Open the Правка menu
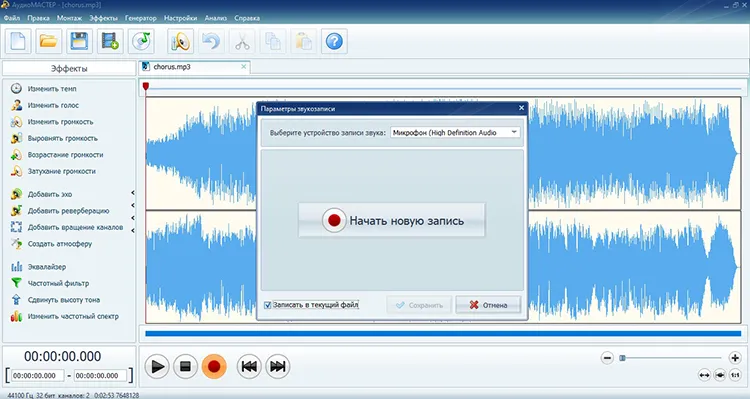Viewport: 750px width, 399px height. coord(38,18)
